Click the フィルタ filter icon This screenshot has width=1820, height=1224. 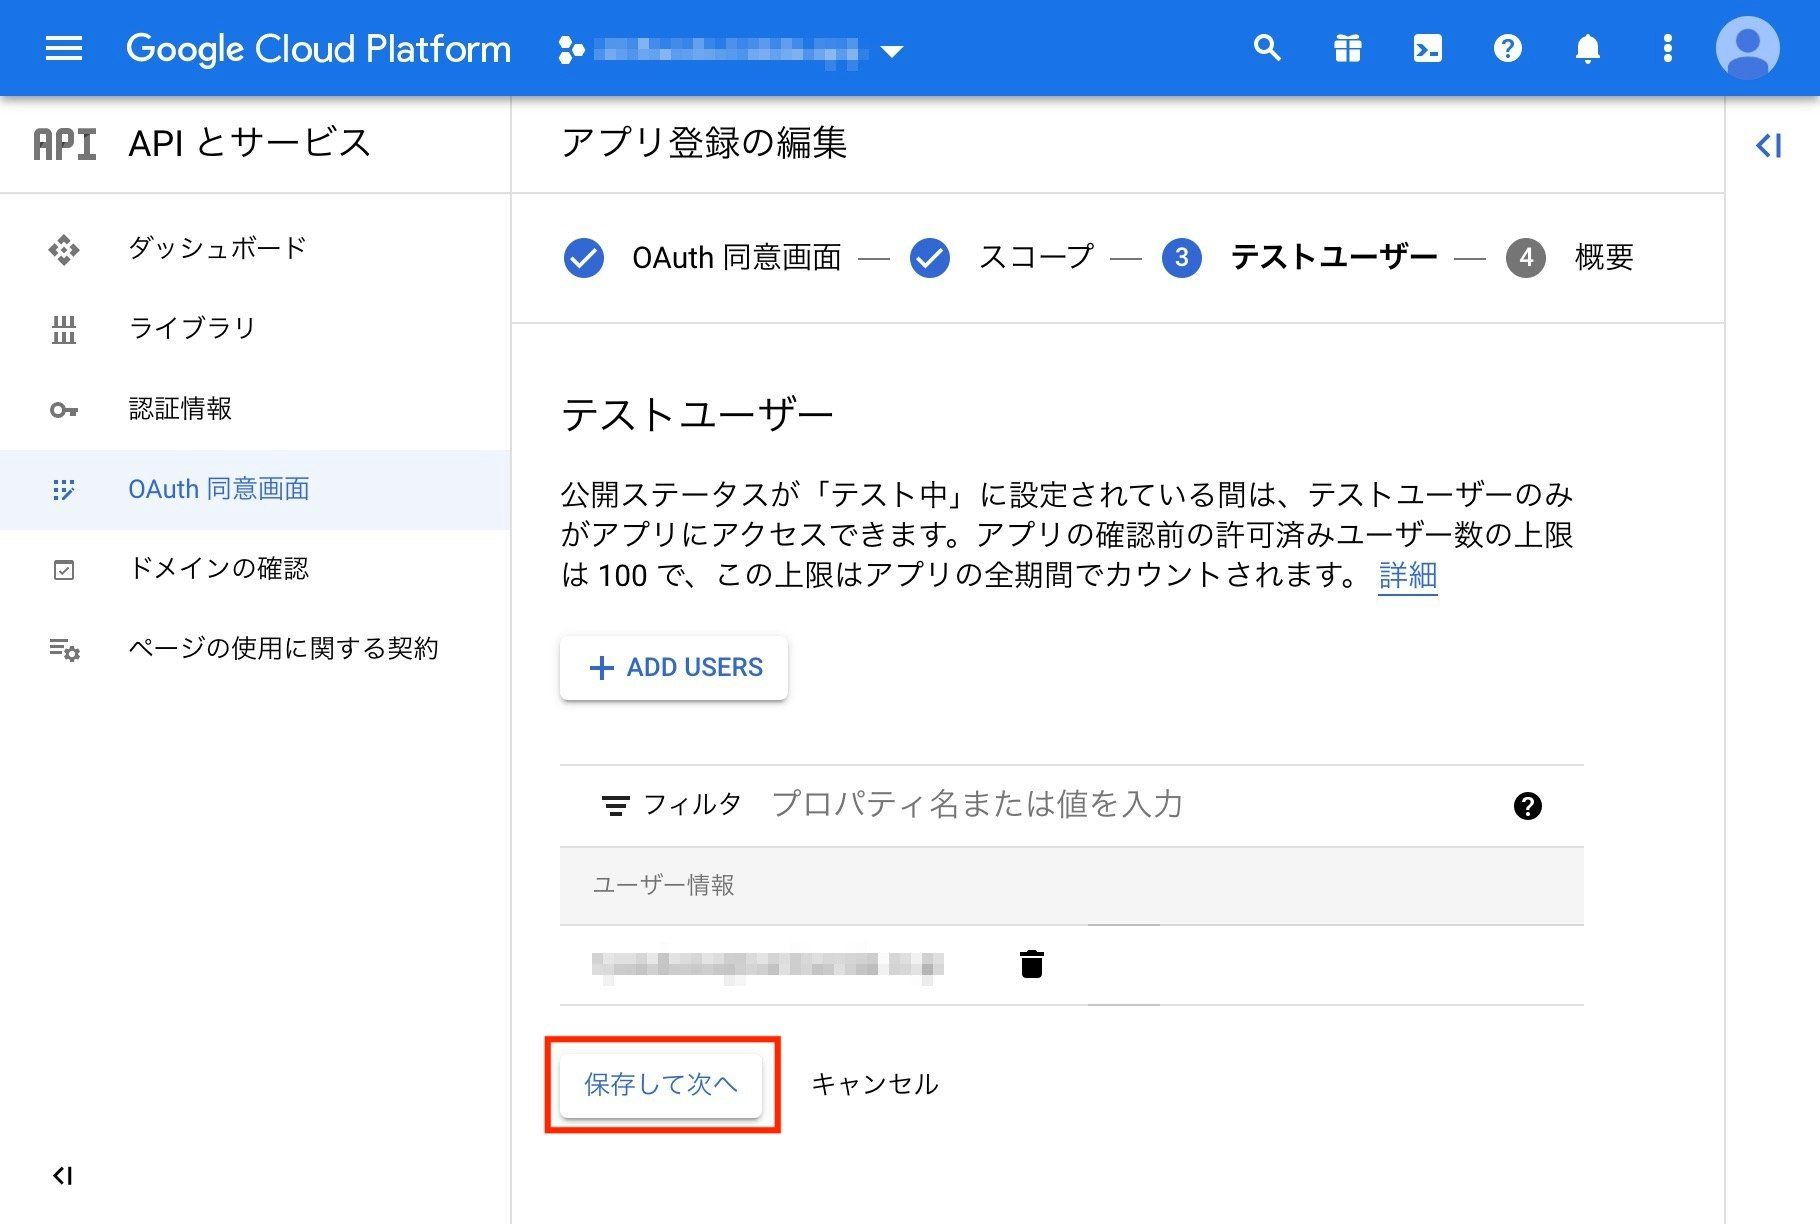coord(615,805)
